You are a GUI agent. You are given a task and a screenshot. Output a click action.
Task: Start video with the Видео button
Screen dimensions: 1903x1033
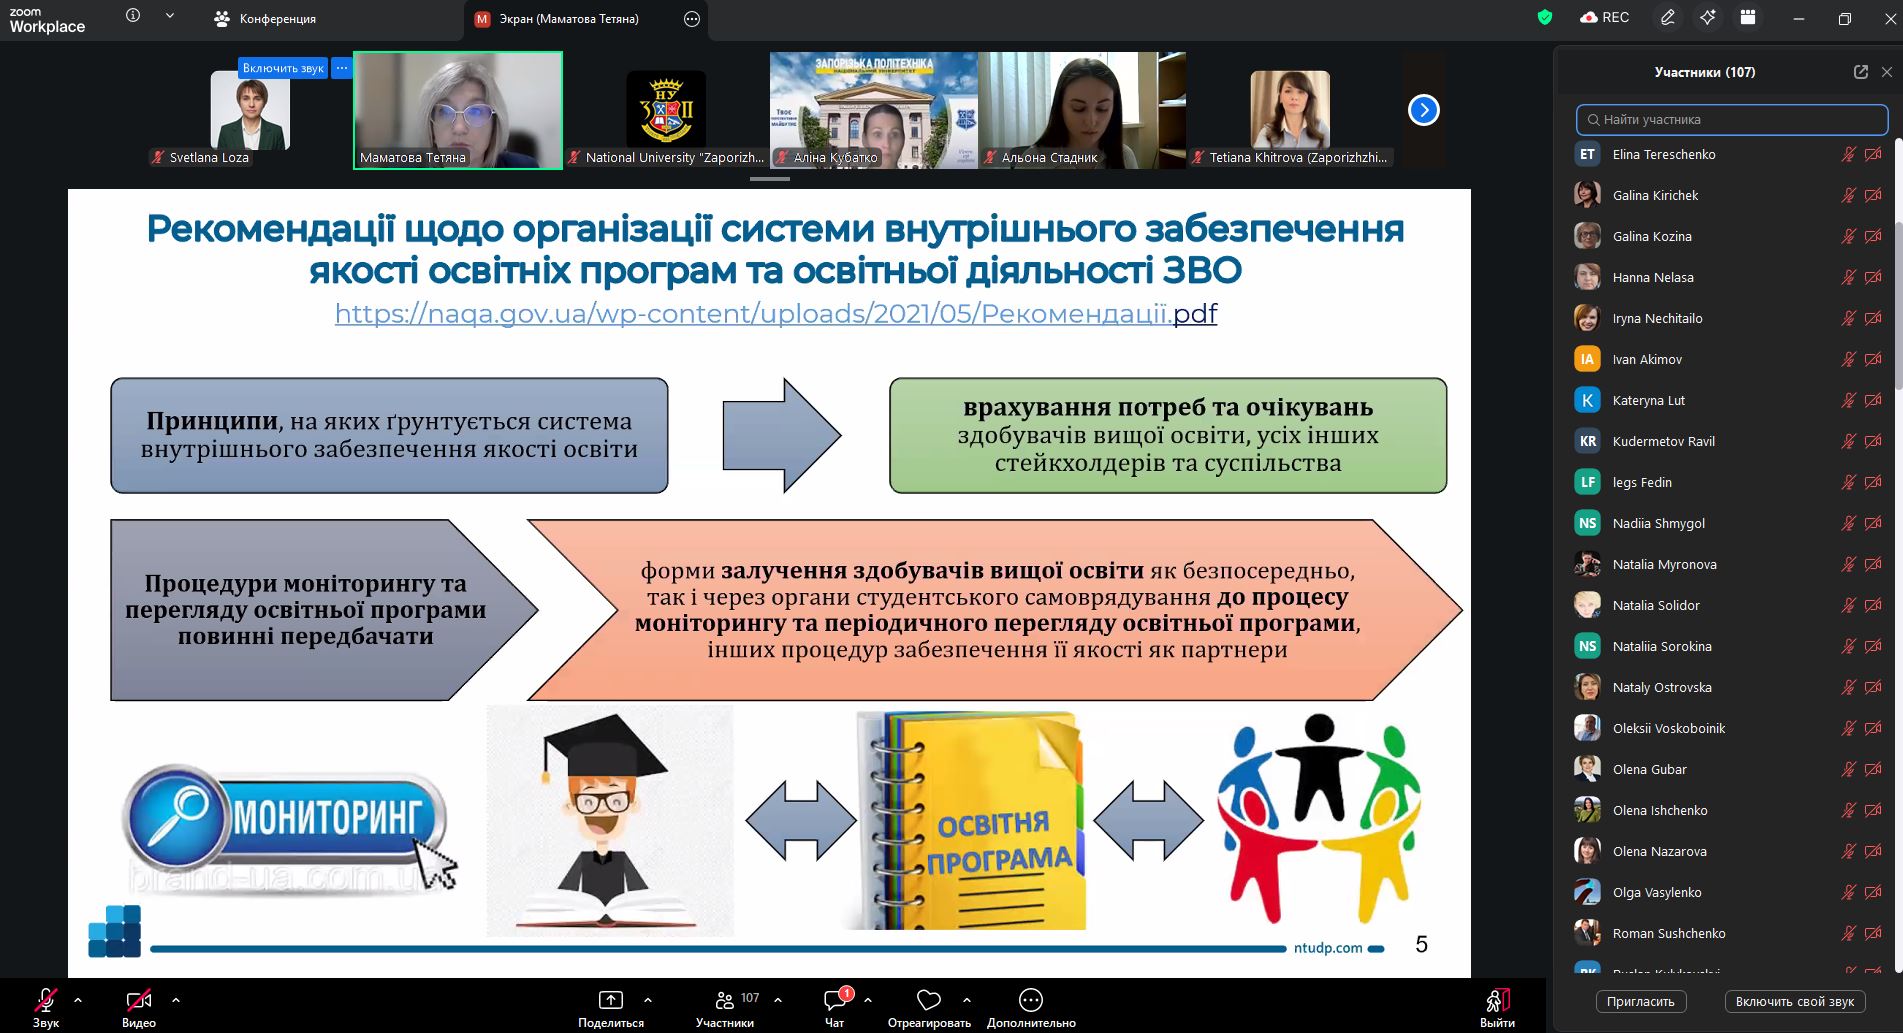139,1007
